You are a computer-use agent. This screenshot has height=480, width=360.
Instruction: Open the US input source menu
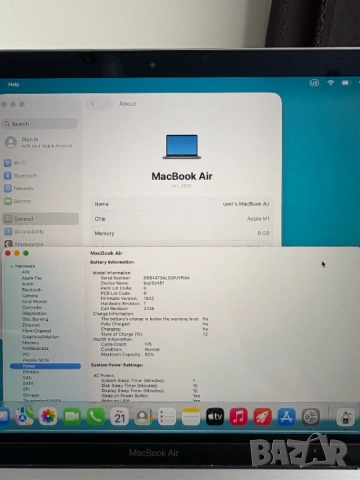(314, 82)
